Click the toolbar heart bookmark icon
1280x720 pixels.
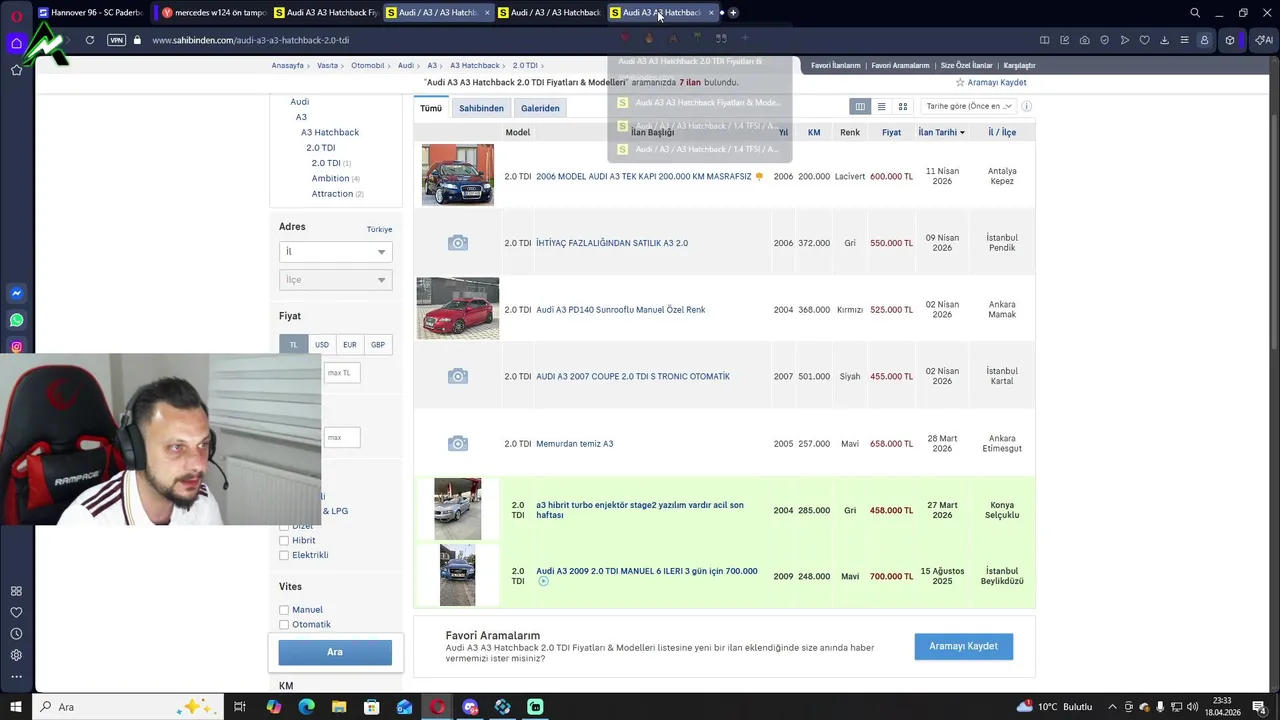coord(1144,40)
